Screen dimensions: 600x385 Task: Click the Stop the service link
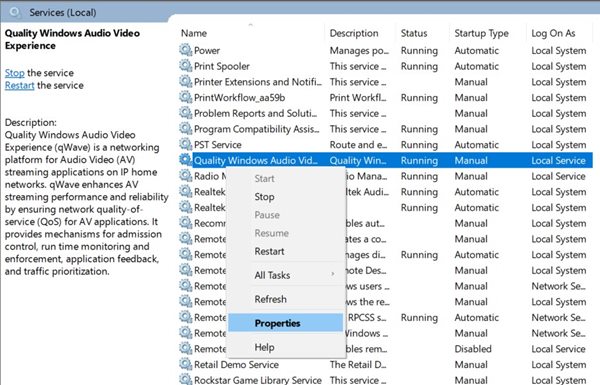coord(15,73)
